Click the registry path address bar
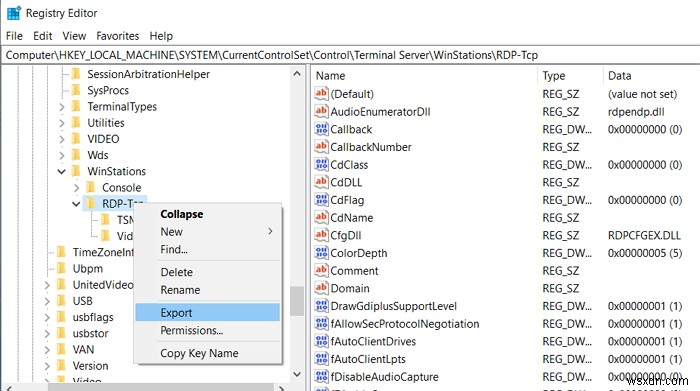The width and height of the screenshot is (700, 391). pos(350,55)
